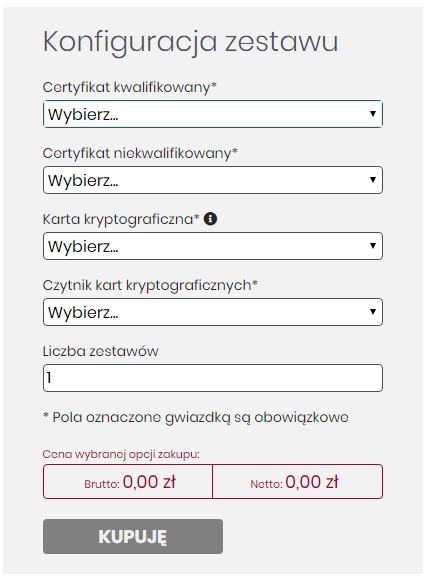Screen dimensions: 434x578
Task: Click the arrow of Certyfikat kwalifikowany select
Action: 373,114
